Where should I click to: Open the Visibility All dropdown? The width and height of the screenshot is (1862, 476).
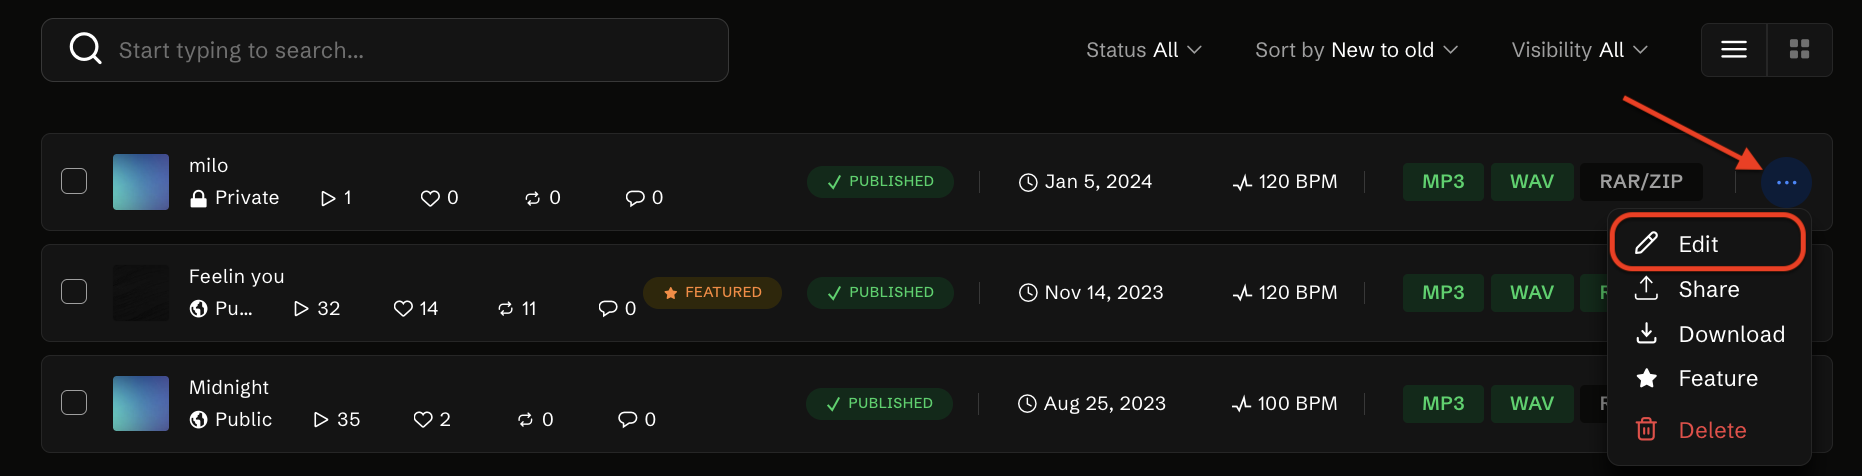1579,50
